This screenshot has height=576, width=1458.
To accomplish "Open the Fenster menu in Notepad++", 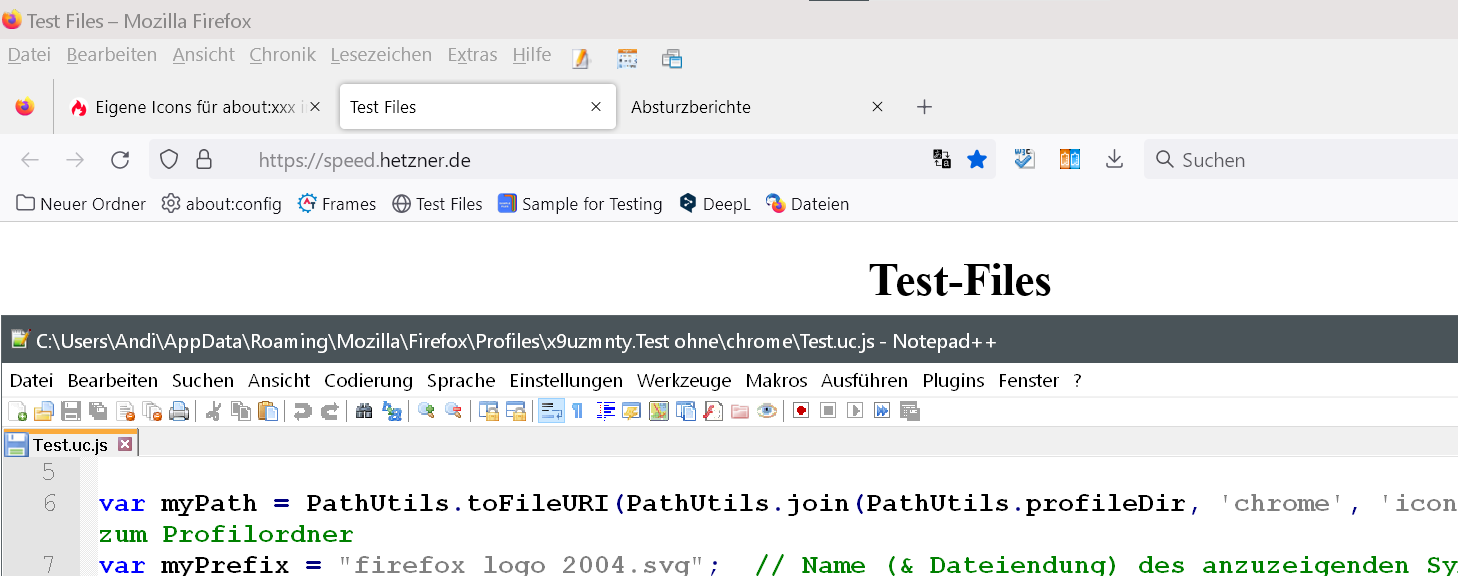I will pyautogui.click(x=1028, y=380).
